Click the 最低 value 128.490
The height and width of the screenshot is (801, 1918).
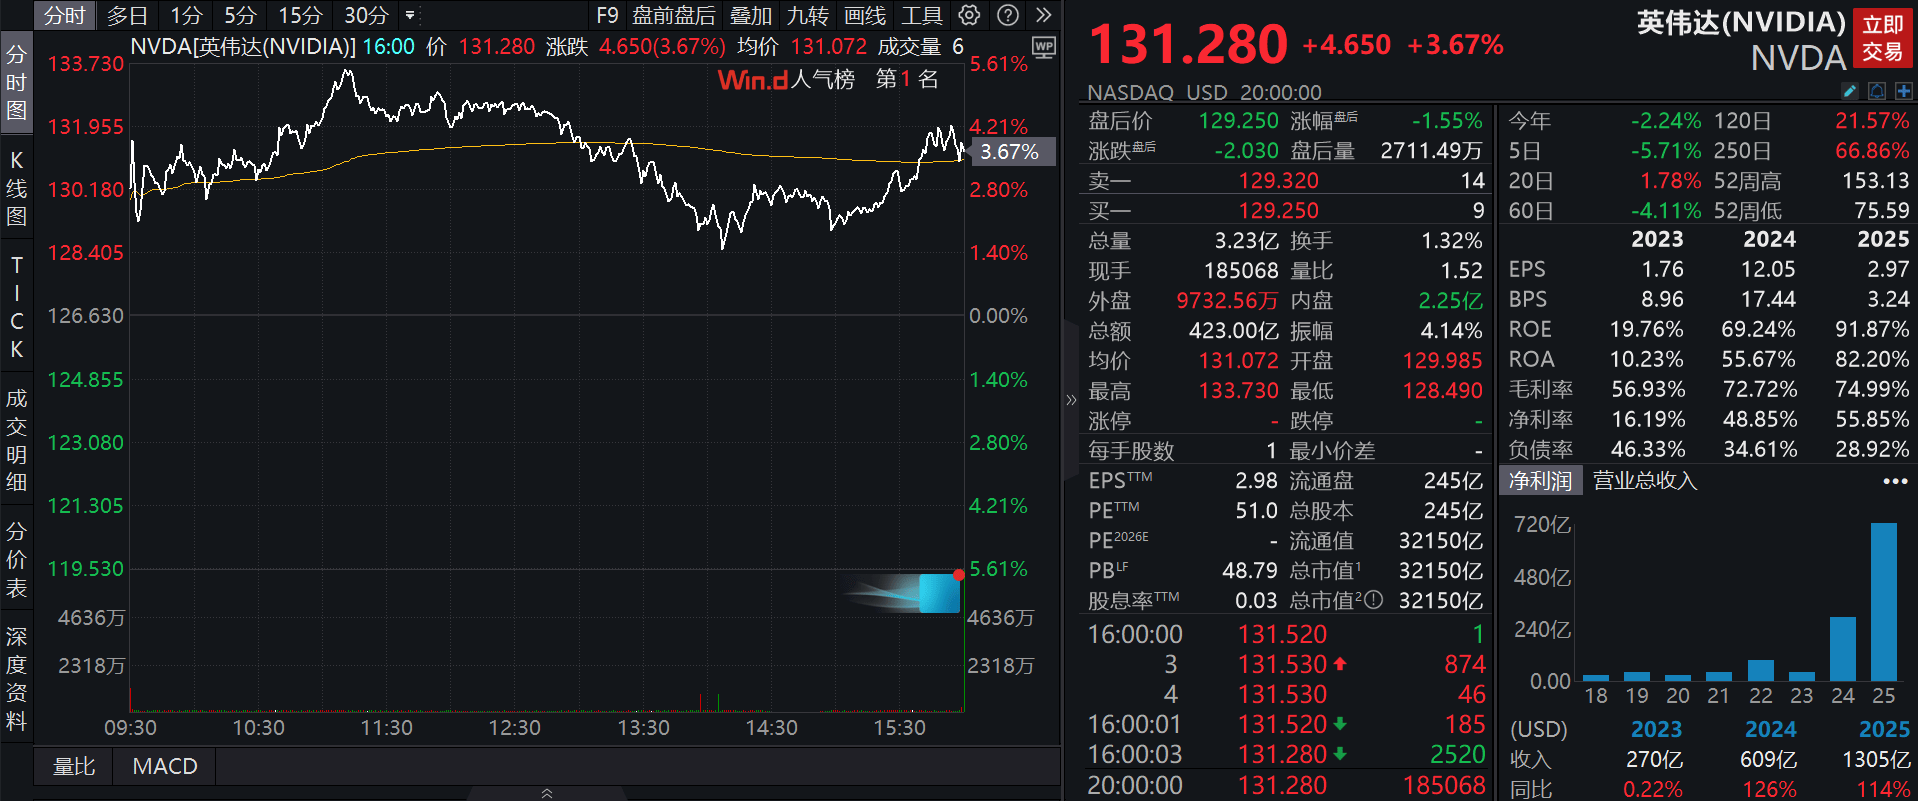1442,391
